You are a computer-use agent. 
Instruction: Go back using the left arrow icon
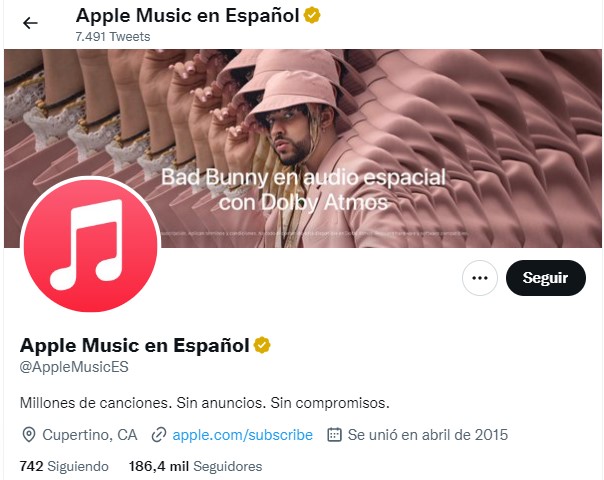(x=30, y=23)
